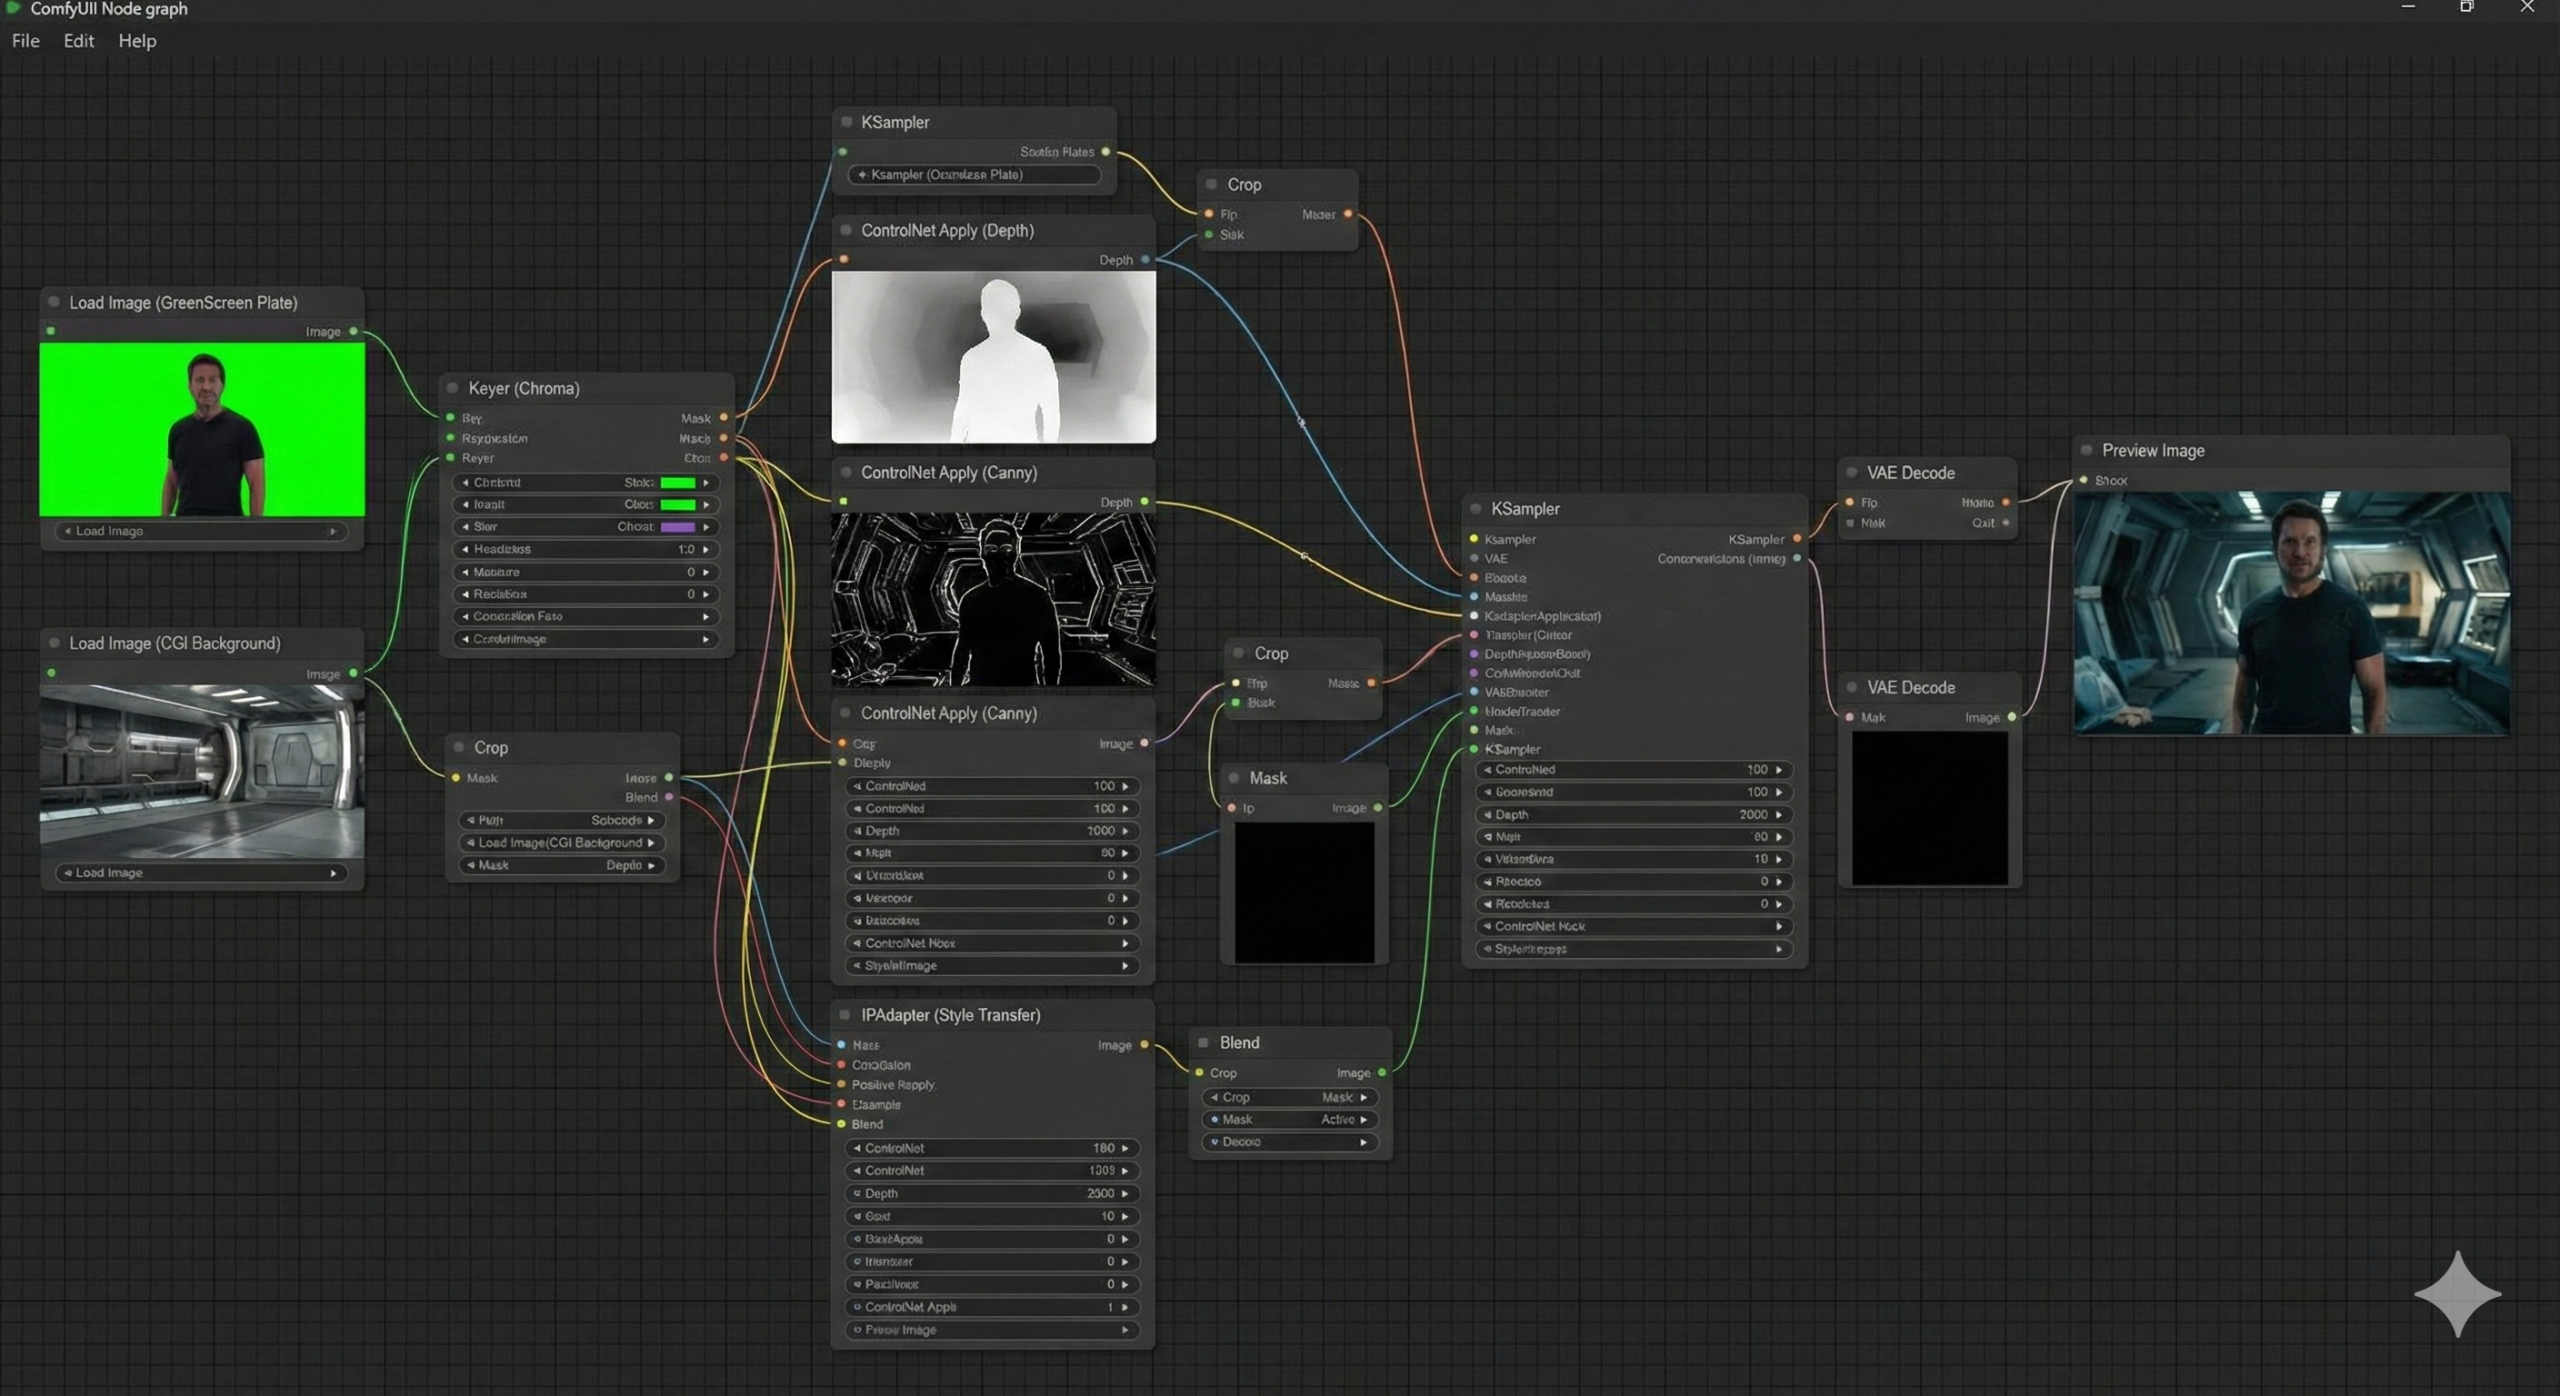Toggle the main KSampler node header dot
The height and width of the screenshot is (1396, 2560).
point(1475,509)
